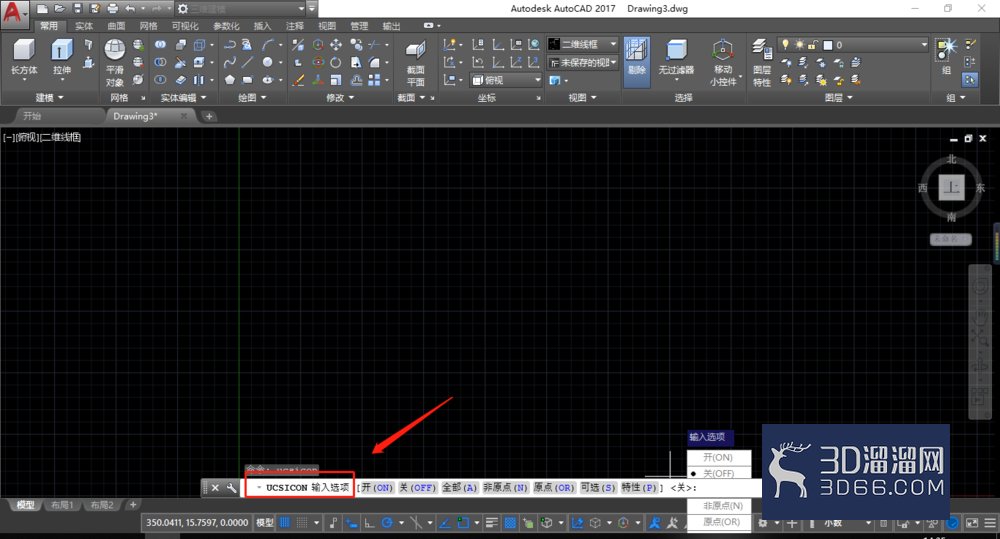The width and height of the screenshot is (1000, 539).
Task: Toggle layer on/off lightbulb in layer dropdown
Action: [x=786, y=45]
